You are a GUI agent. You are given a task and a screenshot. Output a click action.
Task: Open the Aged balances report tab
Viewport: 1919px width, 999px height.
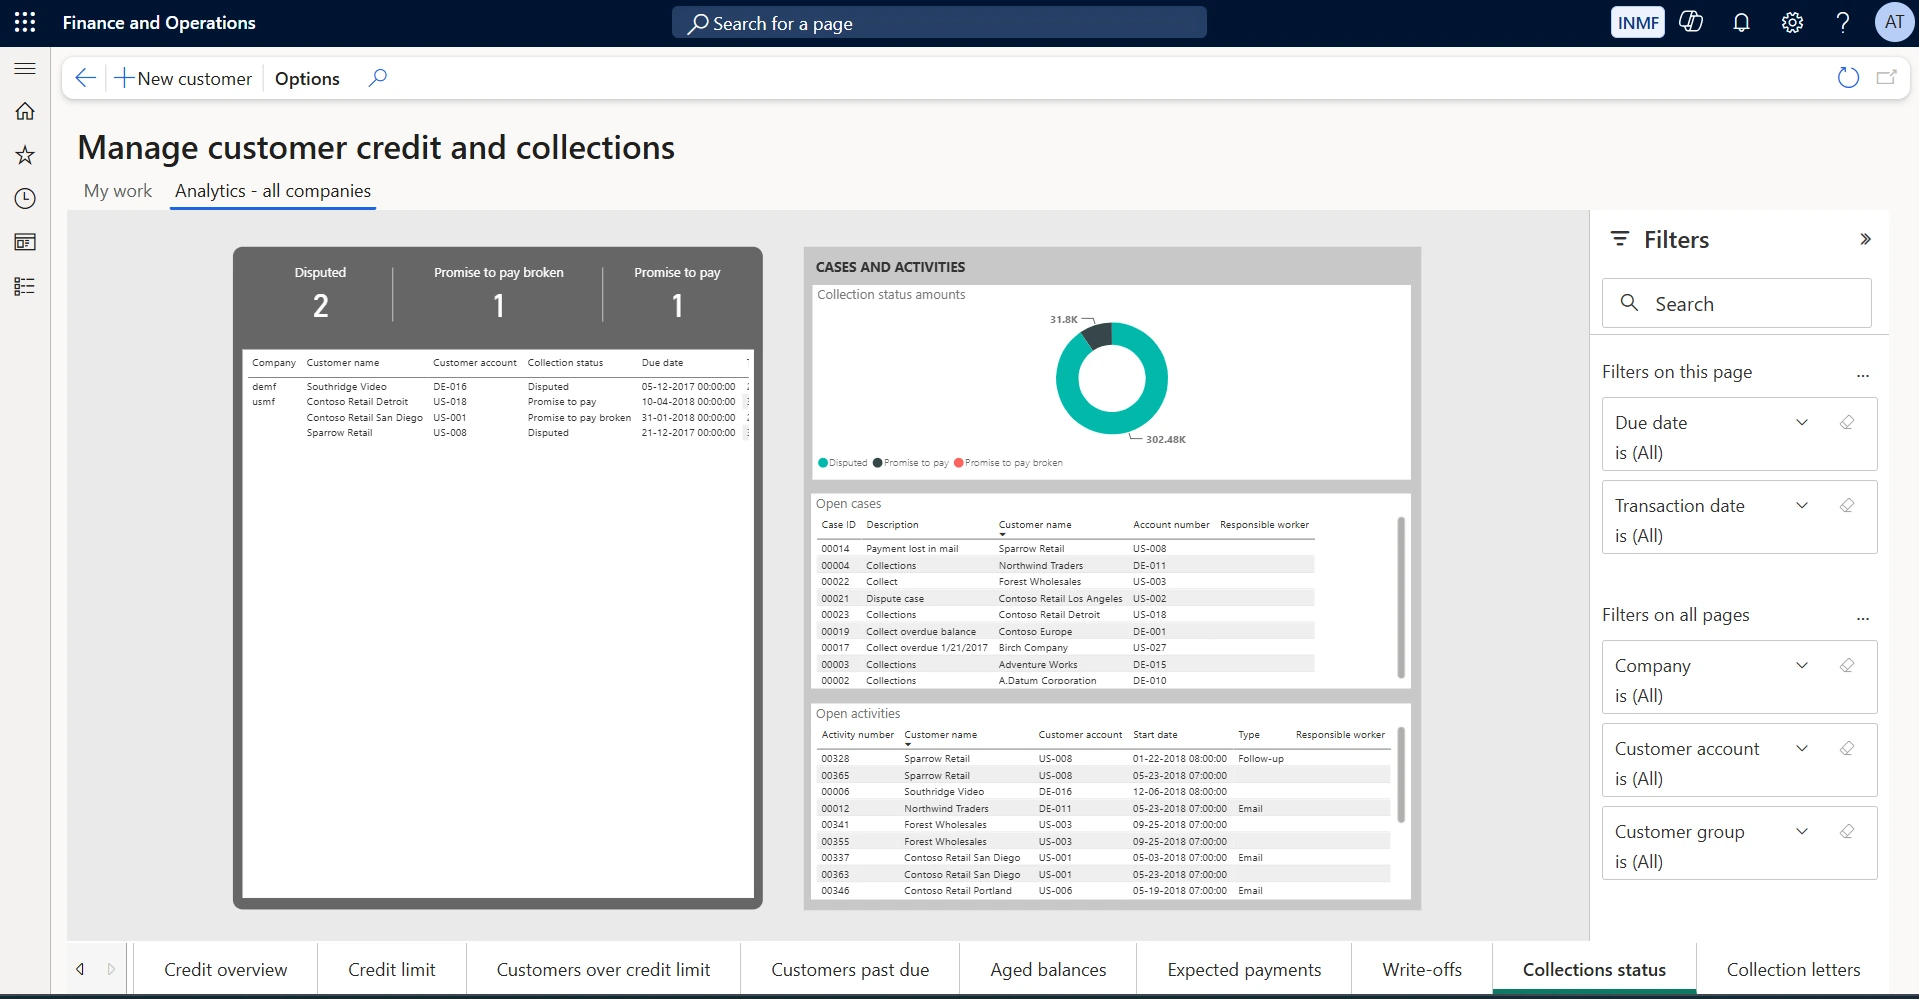tap(1048, 969)
